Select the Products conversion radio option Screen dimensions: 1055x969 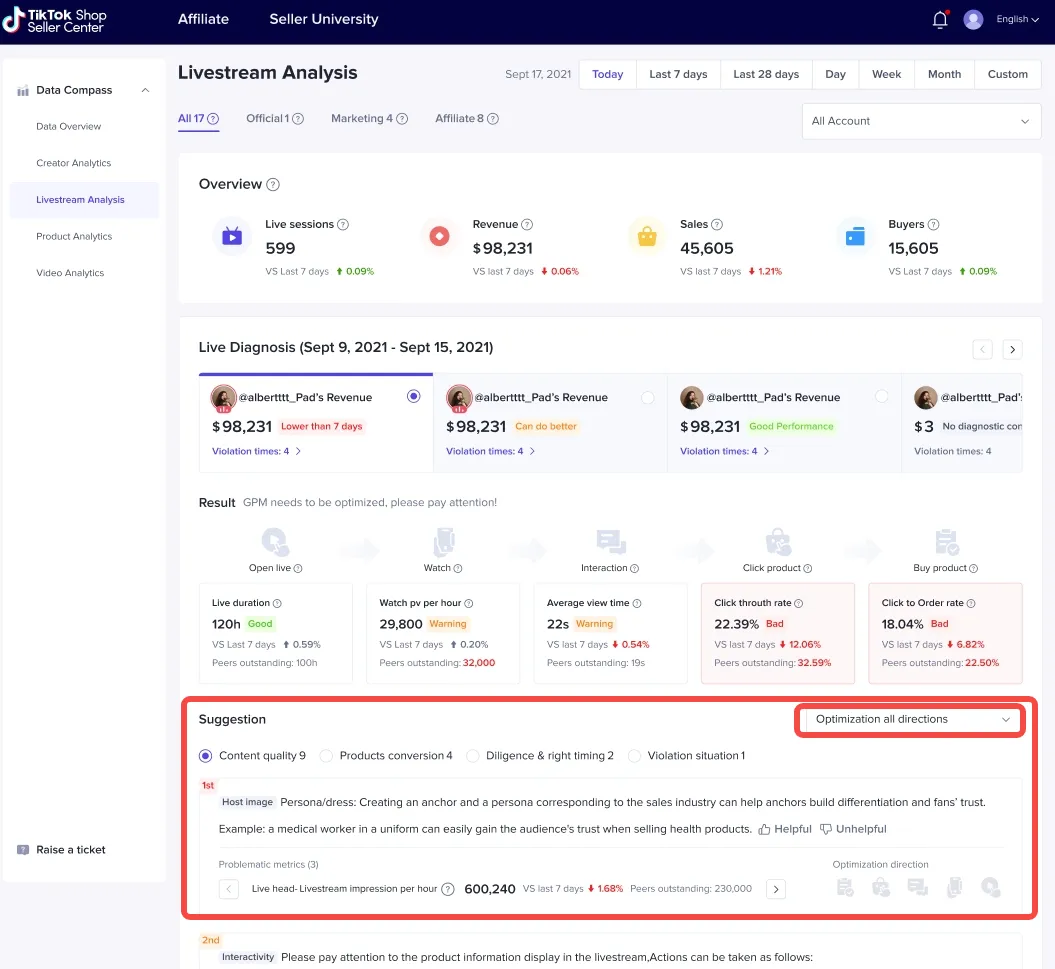326,756
